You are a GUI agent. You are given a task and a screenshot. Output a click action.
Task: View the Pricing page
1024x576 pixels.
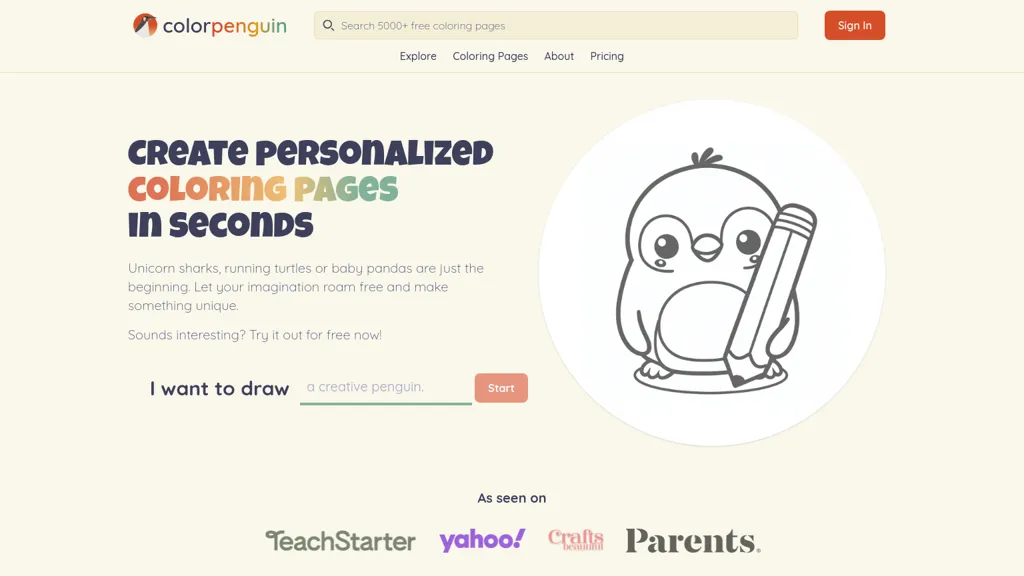point(607,56)
